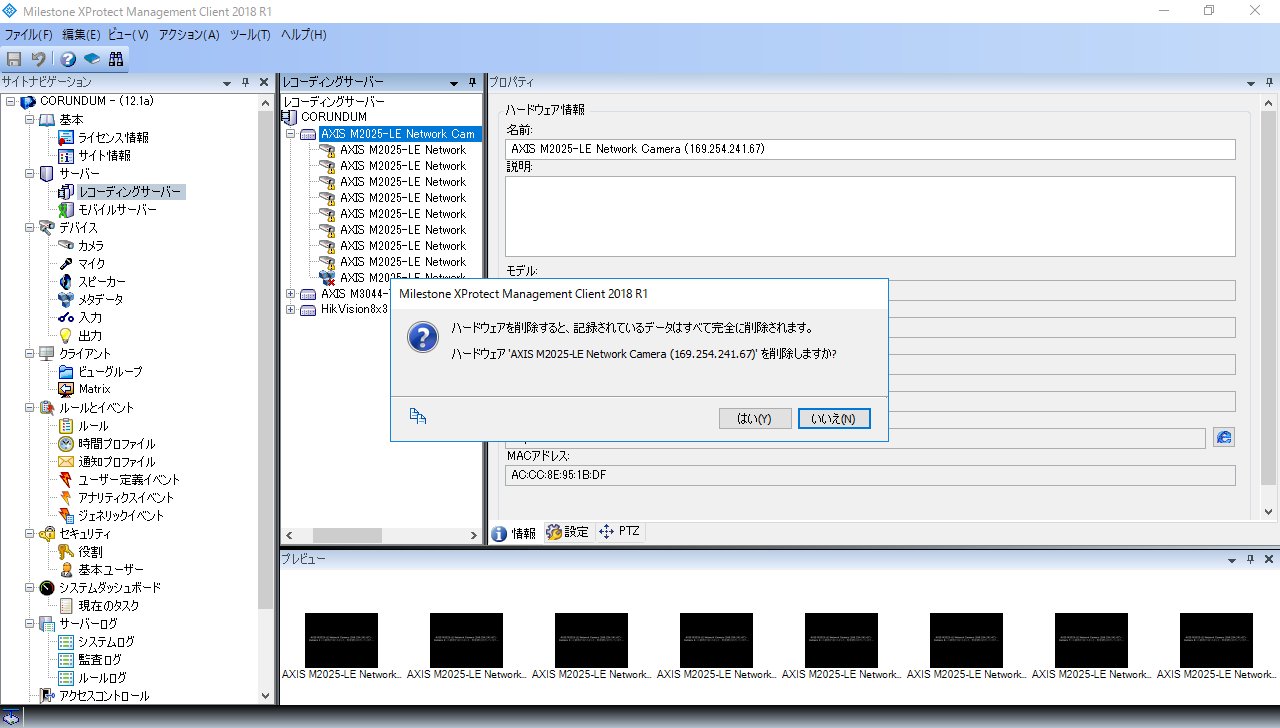Viewport: 1280px width, 728px height.
Task: Open the アクション(A) menu
Action: click(189, 35)
